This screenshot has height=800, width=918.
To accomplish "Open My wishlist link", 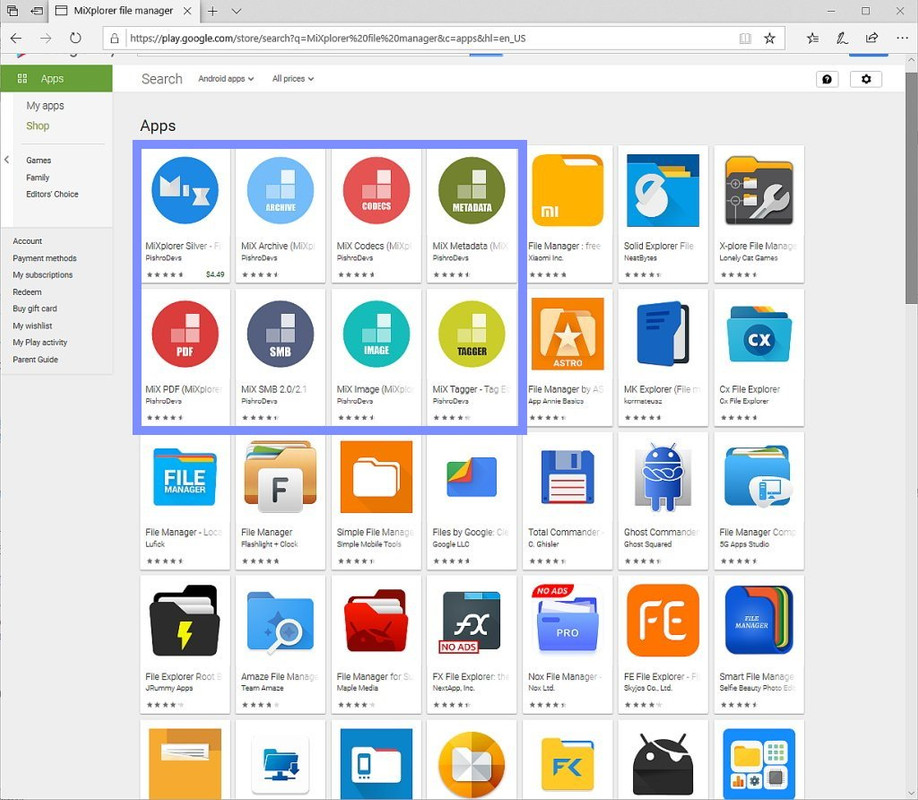I will coord(32,326).
